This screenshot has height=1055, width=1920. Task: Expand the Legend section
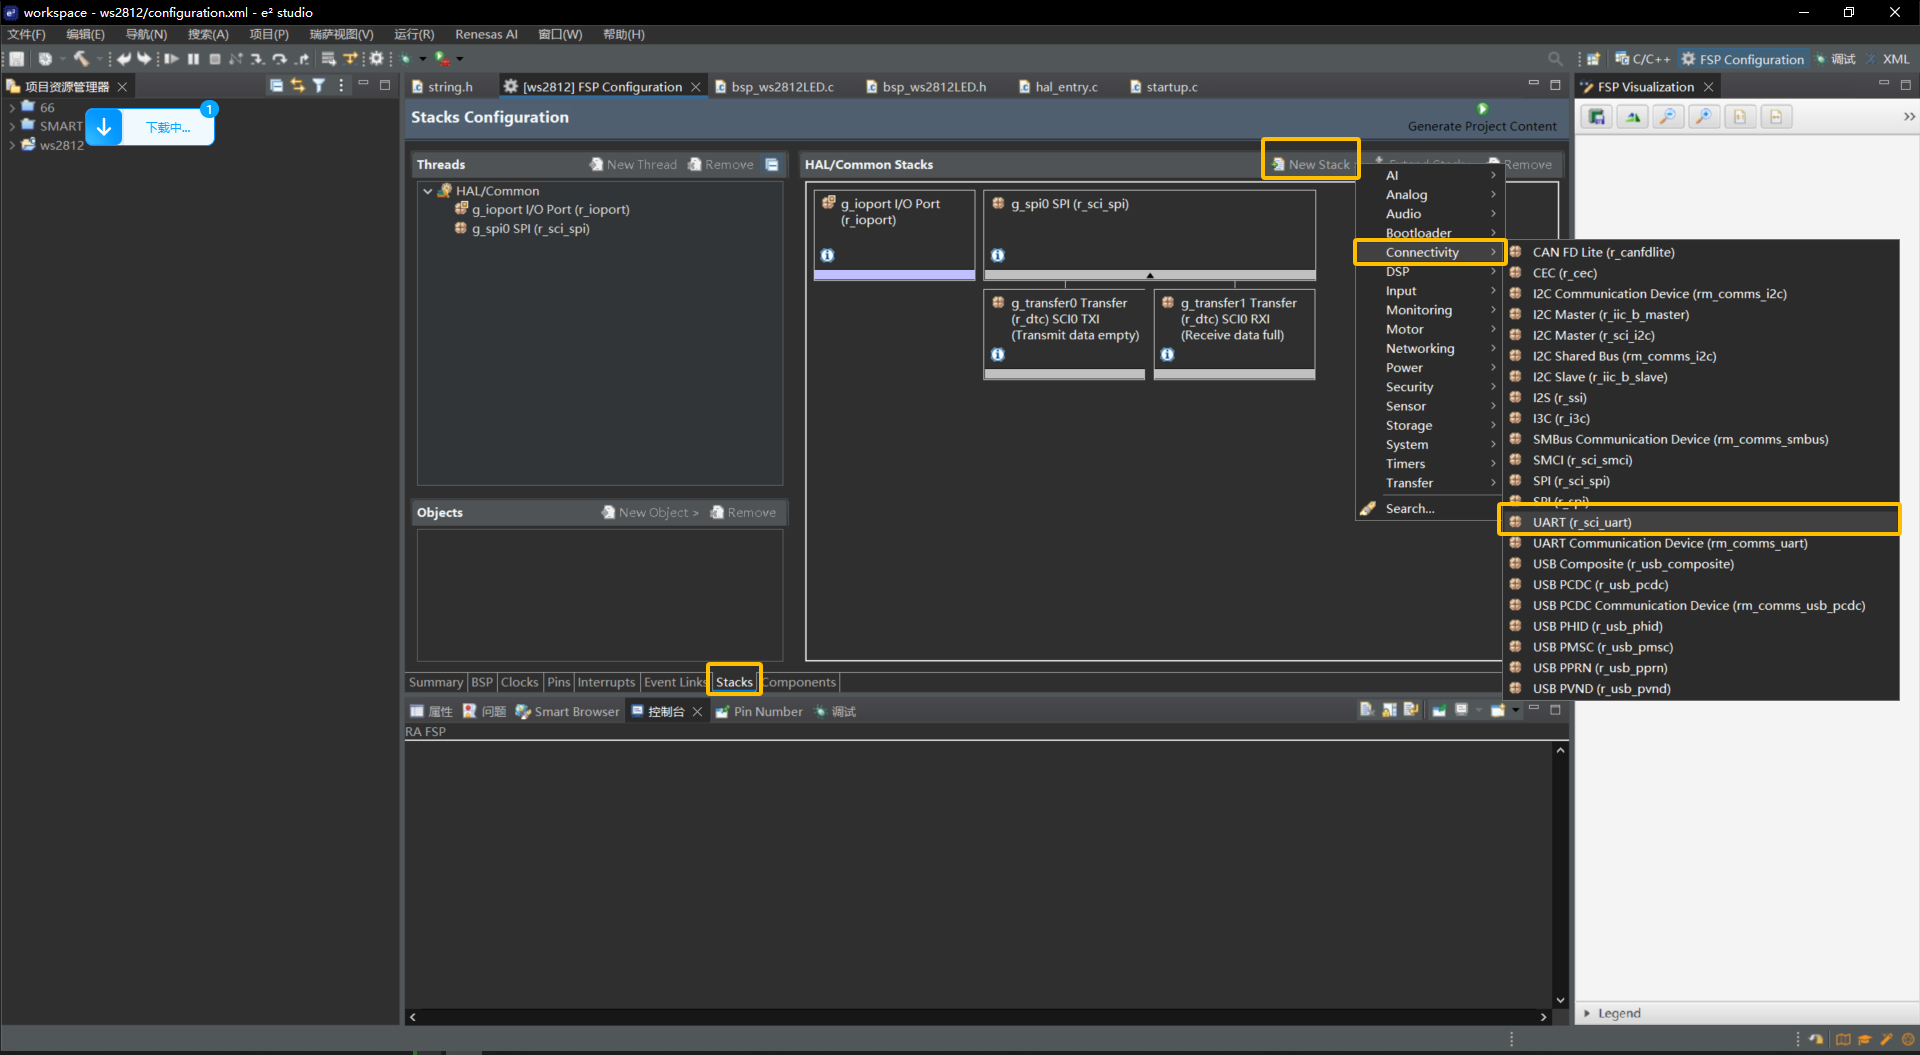coord(1587,1014)
